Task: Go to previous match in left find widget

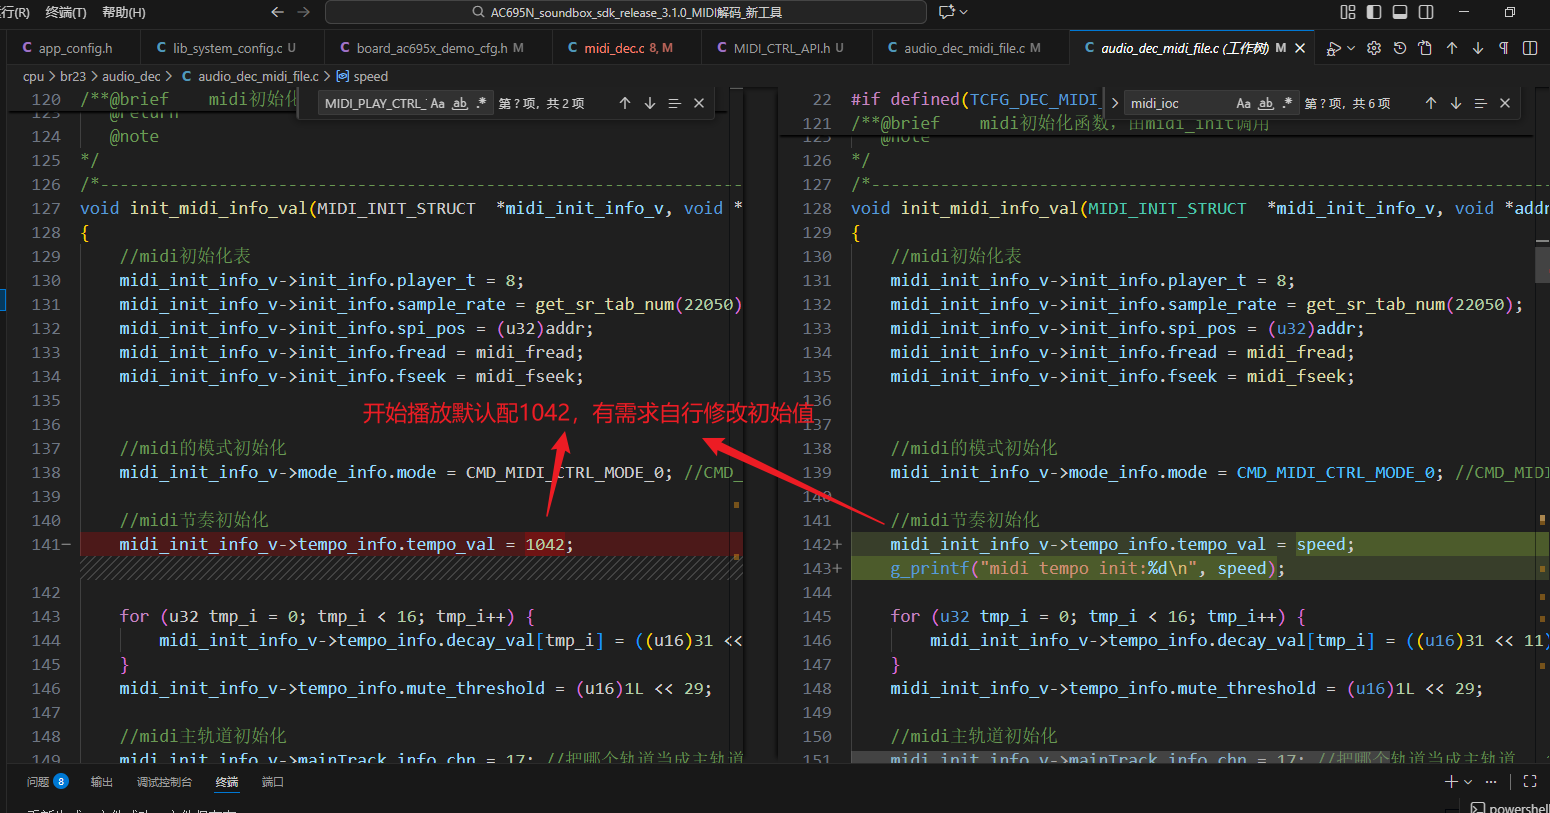Action: tap(625, 103)
